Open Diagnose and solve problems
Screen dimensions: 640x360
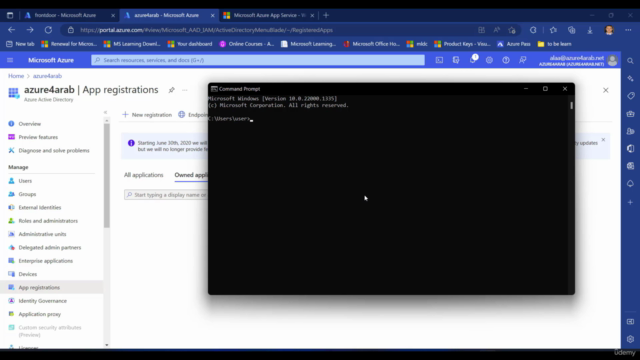click(x=53, y=151)
